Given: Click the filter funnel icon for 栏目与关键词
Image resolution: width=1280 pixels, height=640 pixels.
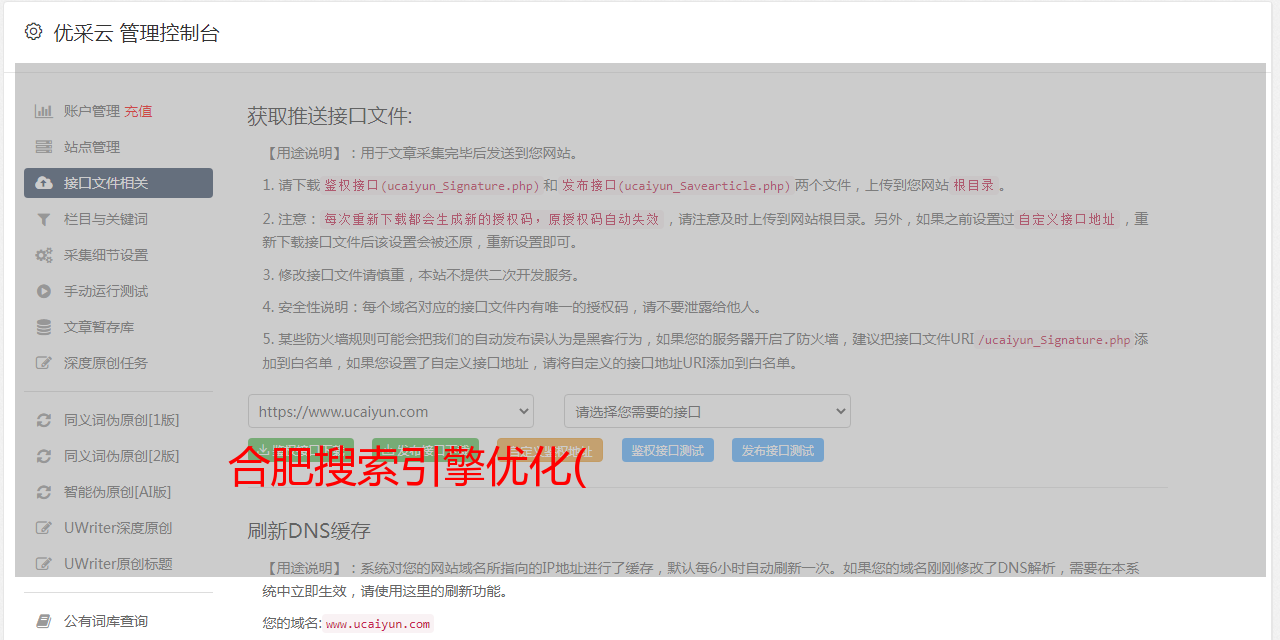Looking at the screenshot, I should click(44, 219).
